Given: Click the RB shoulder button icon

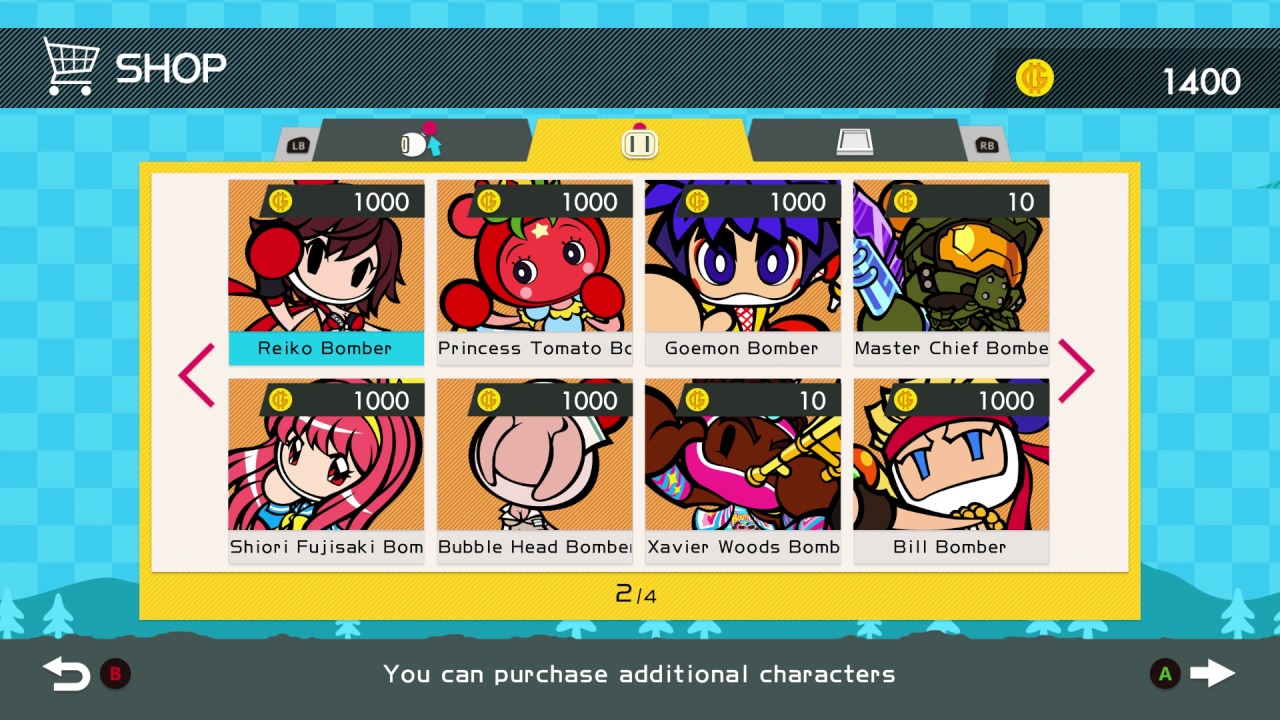Looking at the screenshot, I should (x=986, y=145).
